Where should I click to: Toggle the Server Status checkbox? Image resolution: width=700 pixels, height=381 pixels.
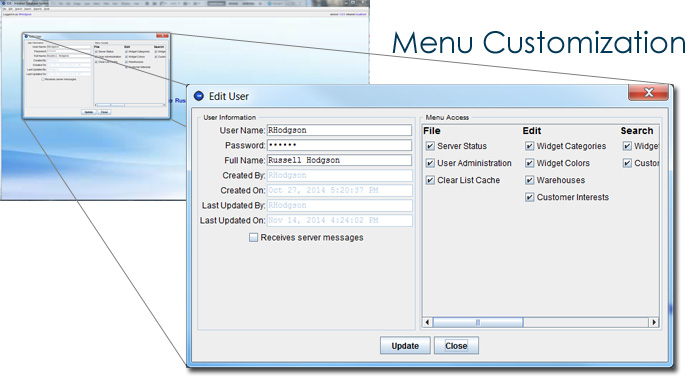(430, 146)
